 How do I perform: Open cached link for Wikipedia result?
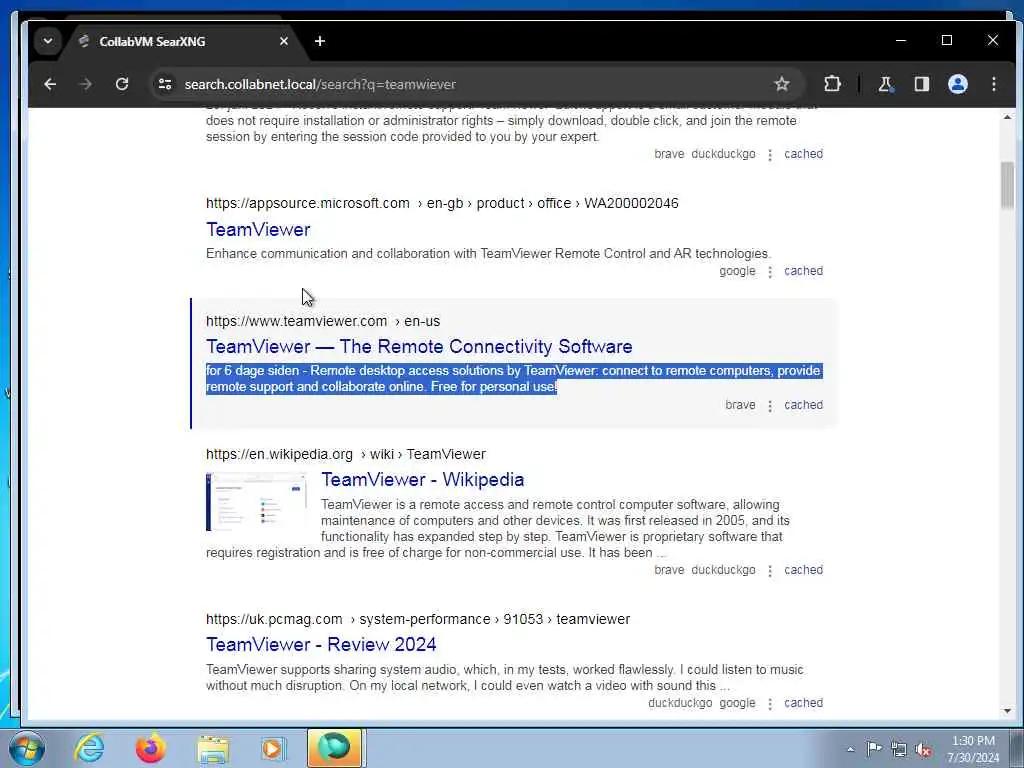(x=803, y=570)
